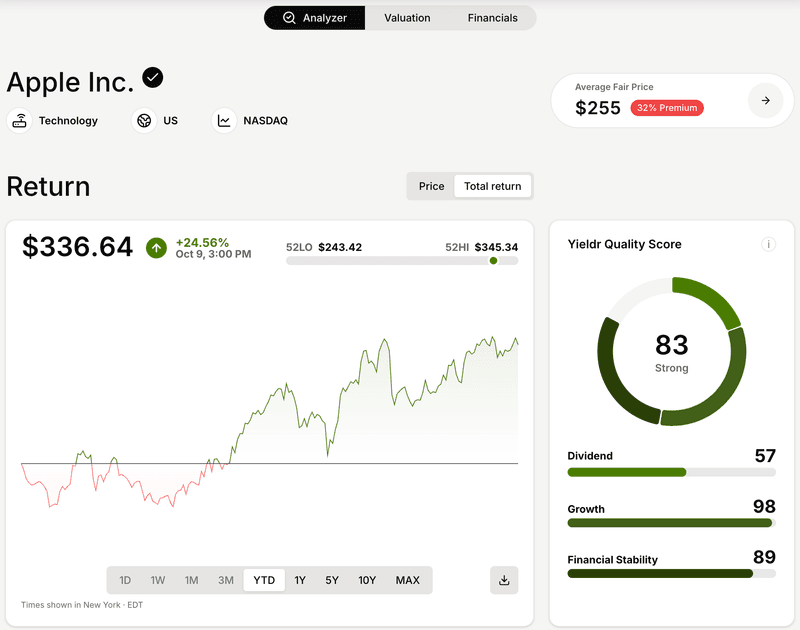Click the Return section heading

(x=48, y=186)
